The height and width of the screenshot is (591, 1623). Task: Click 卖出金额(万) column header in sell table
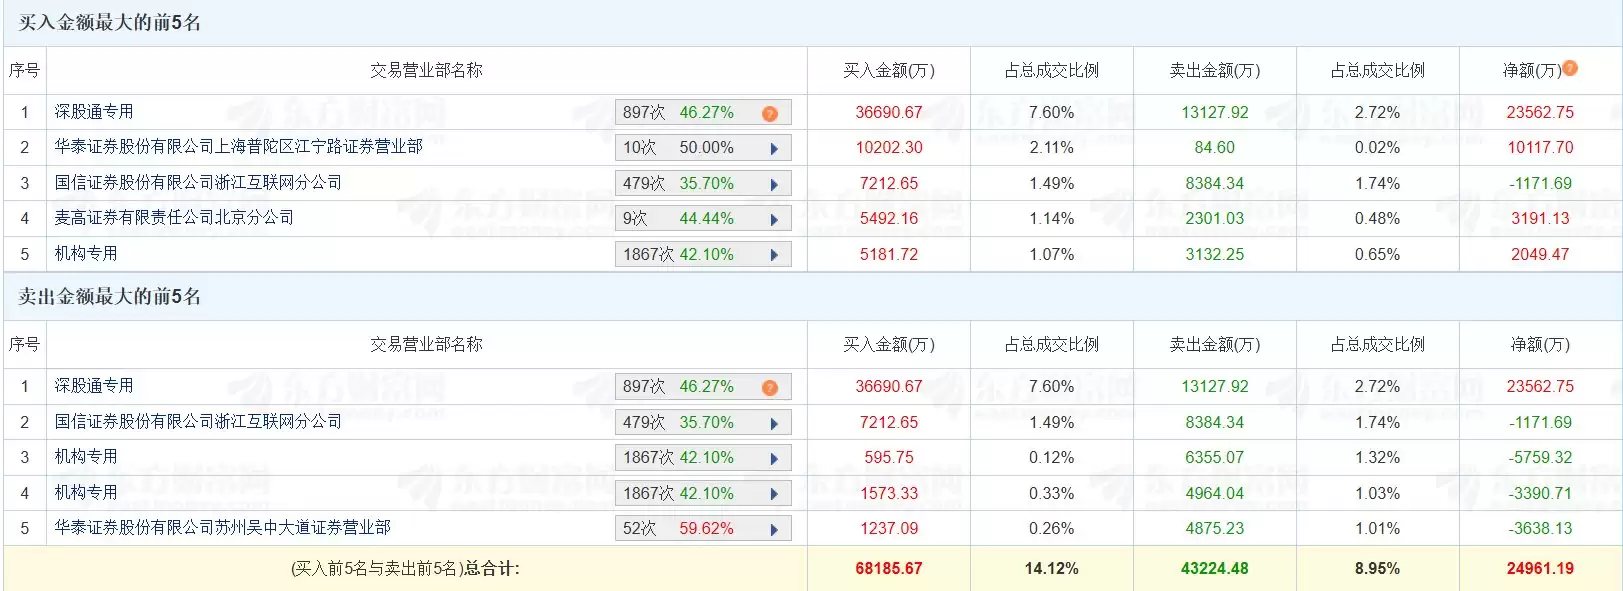1214,345
